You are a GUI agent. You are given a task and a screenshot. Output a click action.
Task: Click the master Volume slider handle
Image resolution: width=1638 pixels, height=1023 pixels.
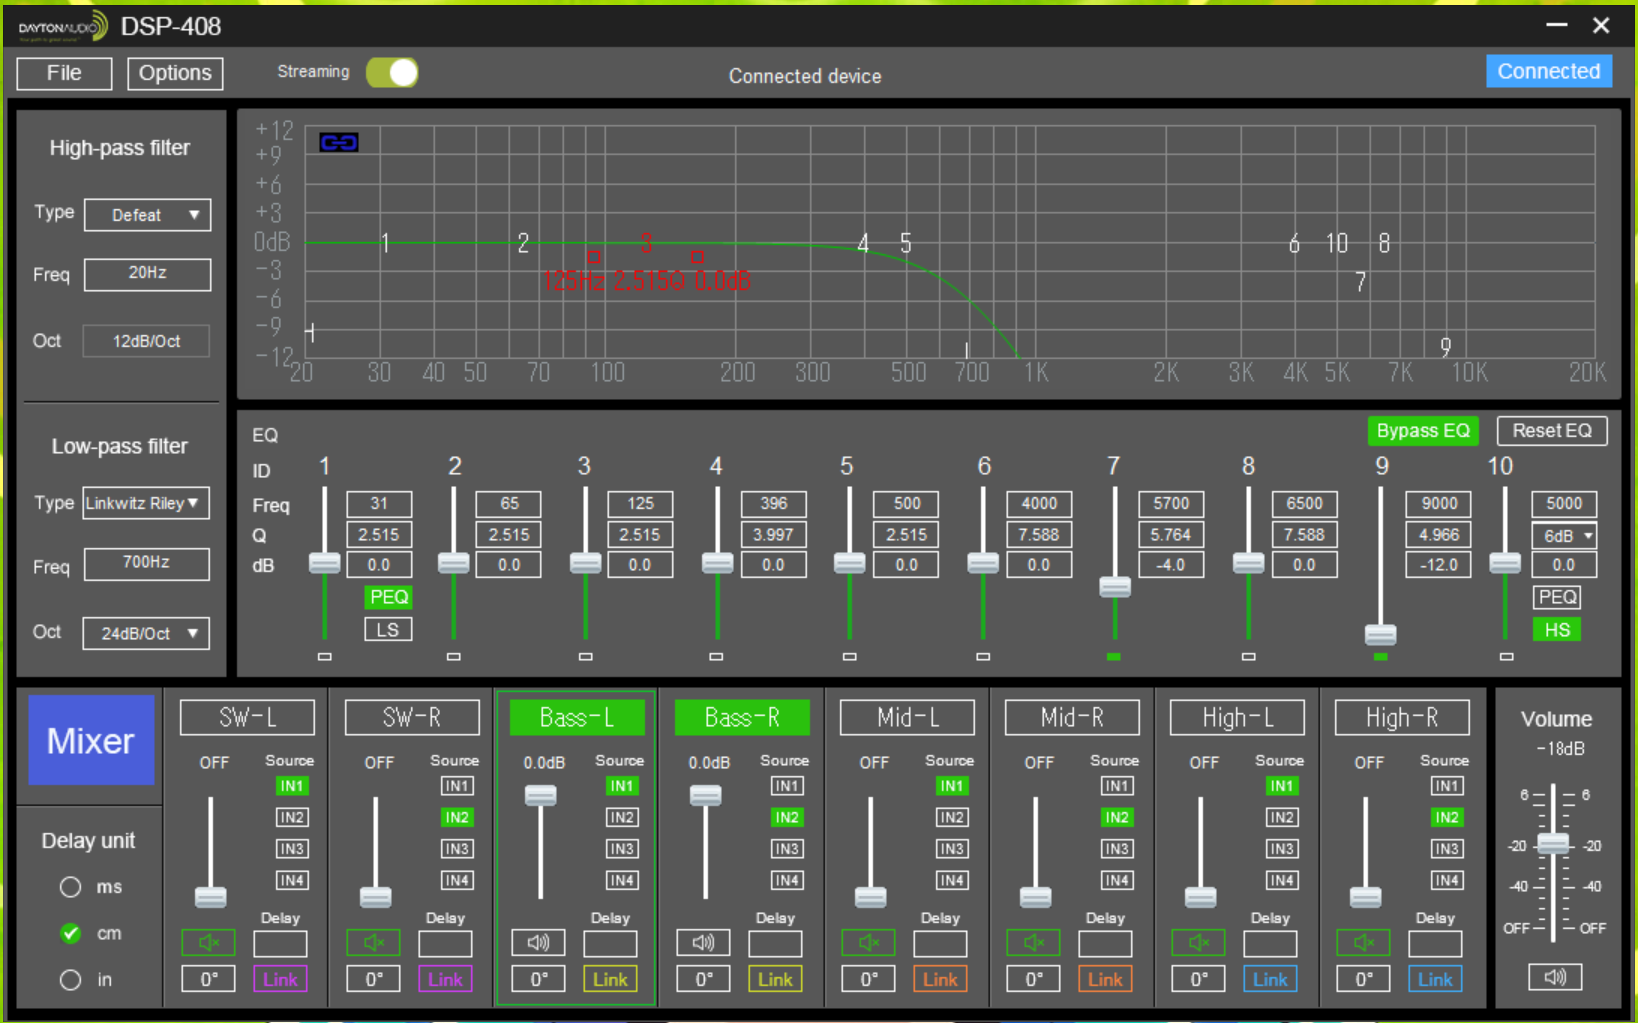(x=1553, y=843)
